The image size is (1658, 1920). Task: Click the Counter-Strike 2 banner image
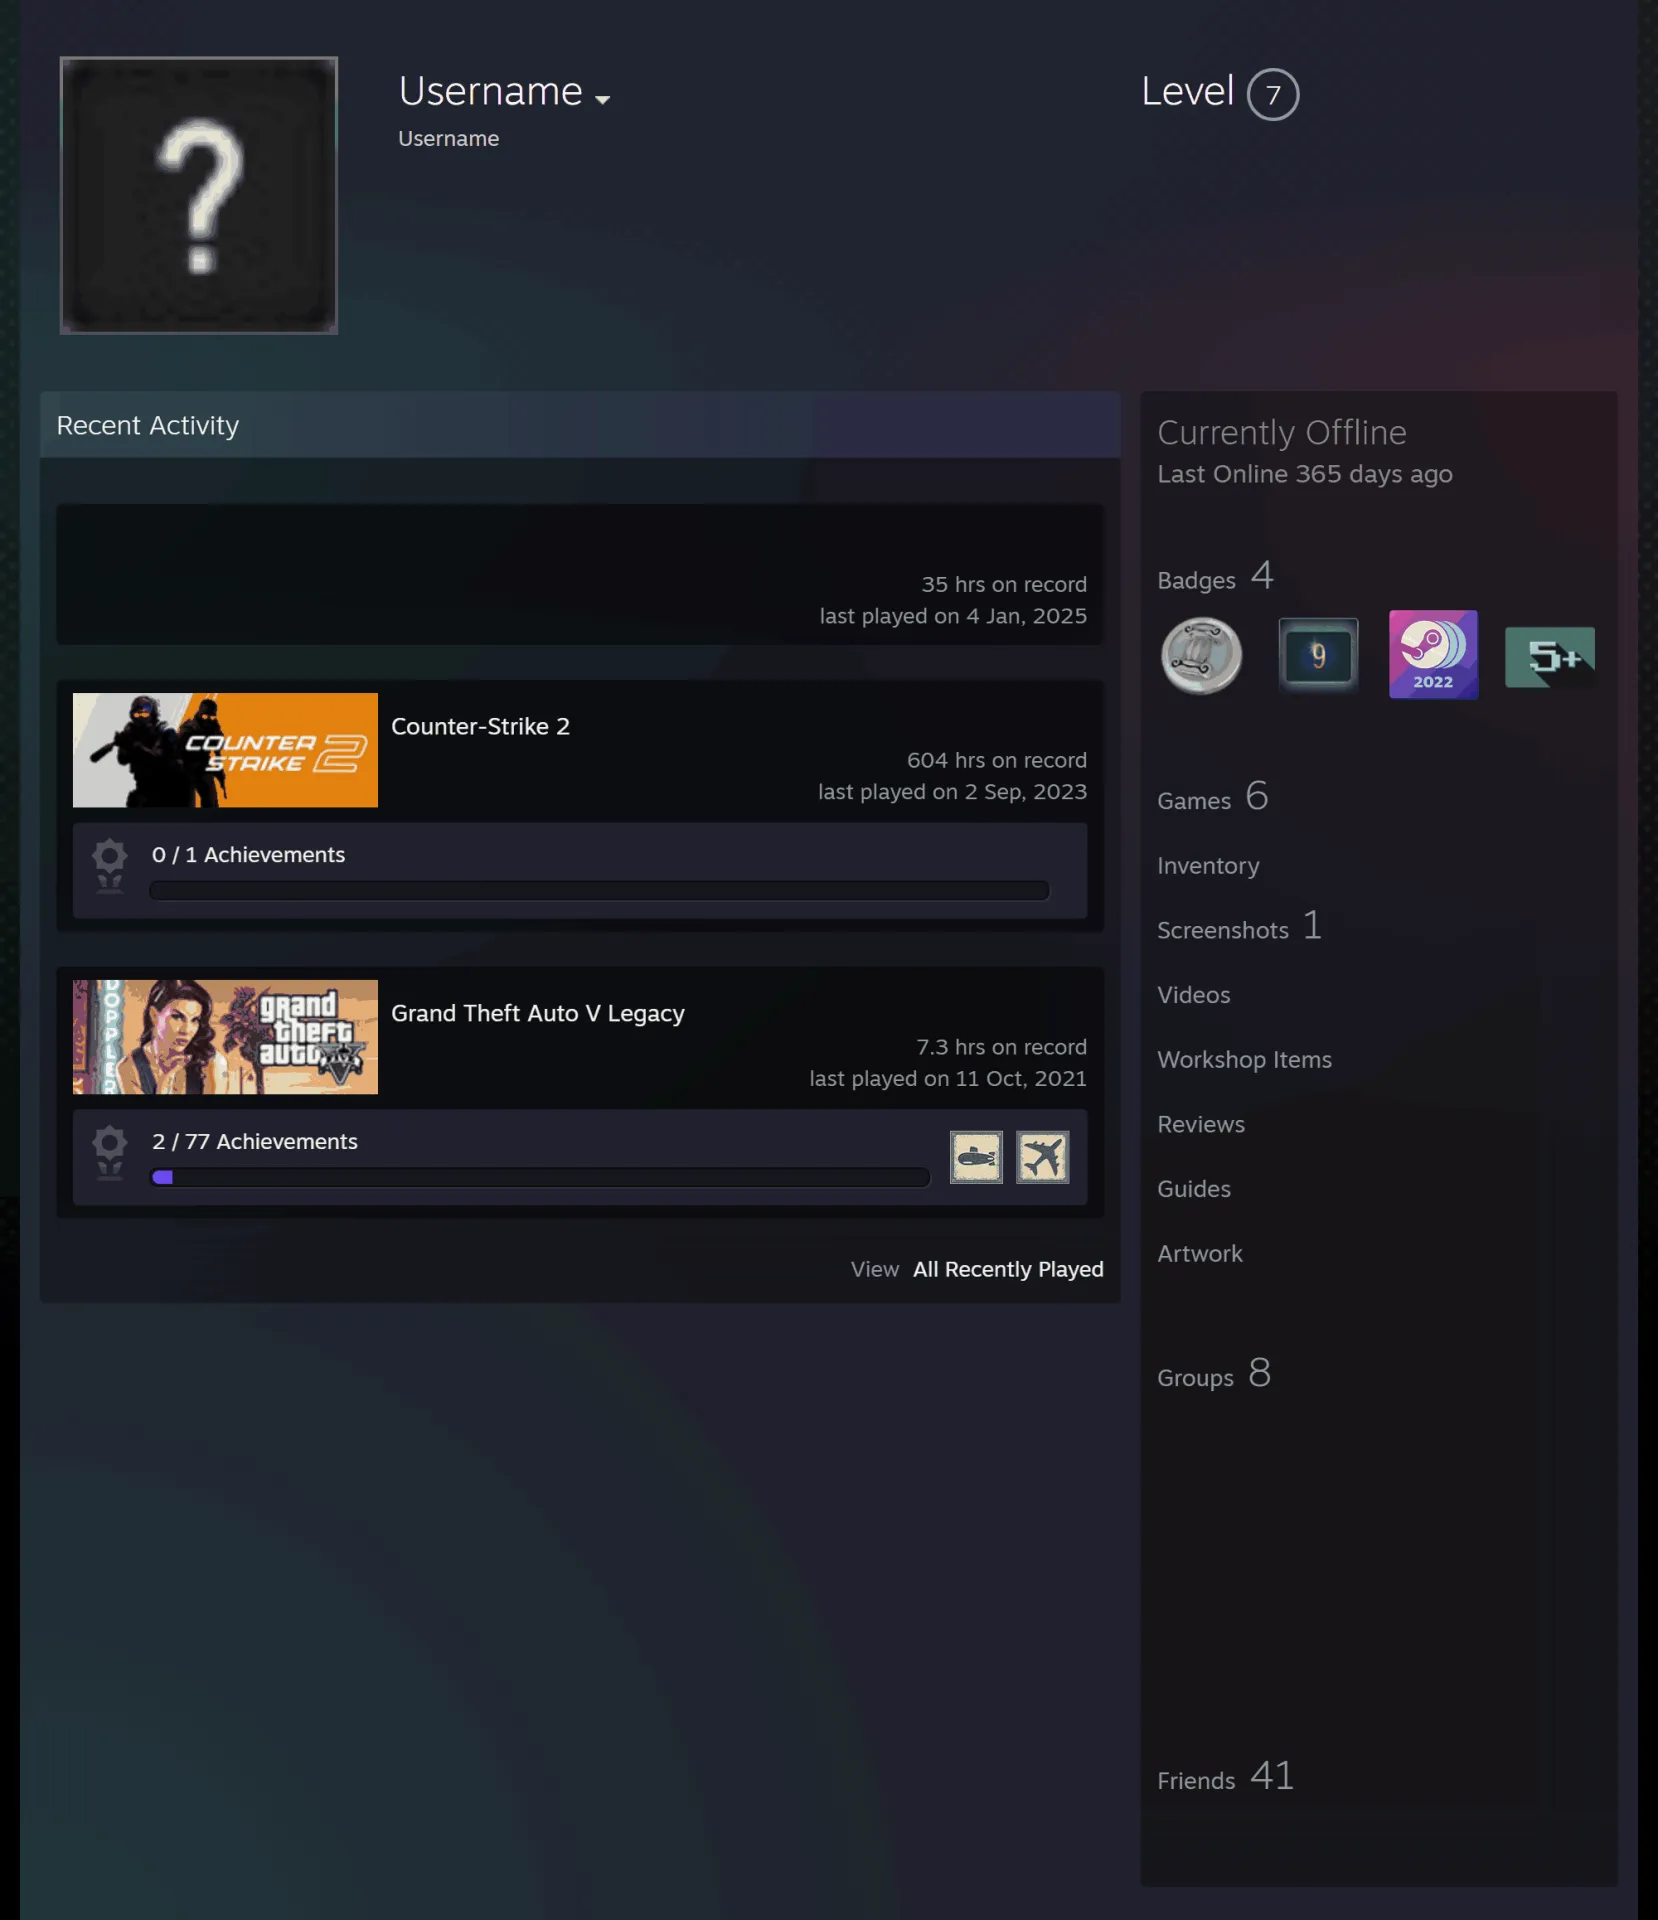coord(225,750)
